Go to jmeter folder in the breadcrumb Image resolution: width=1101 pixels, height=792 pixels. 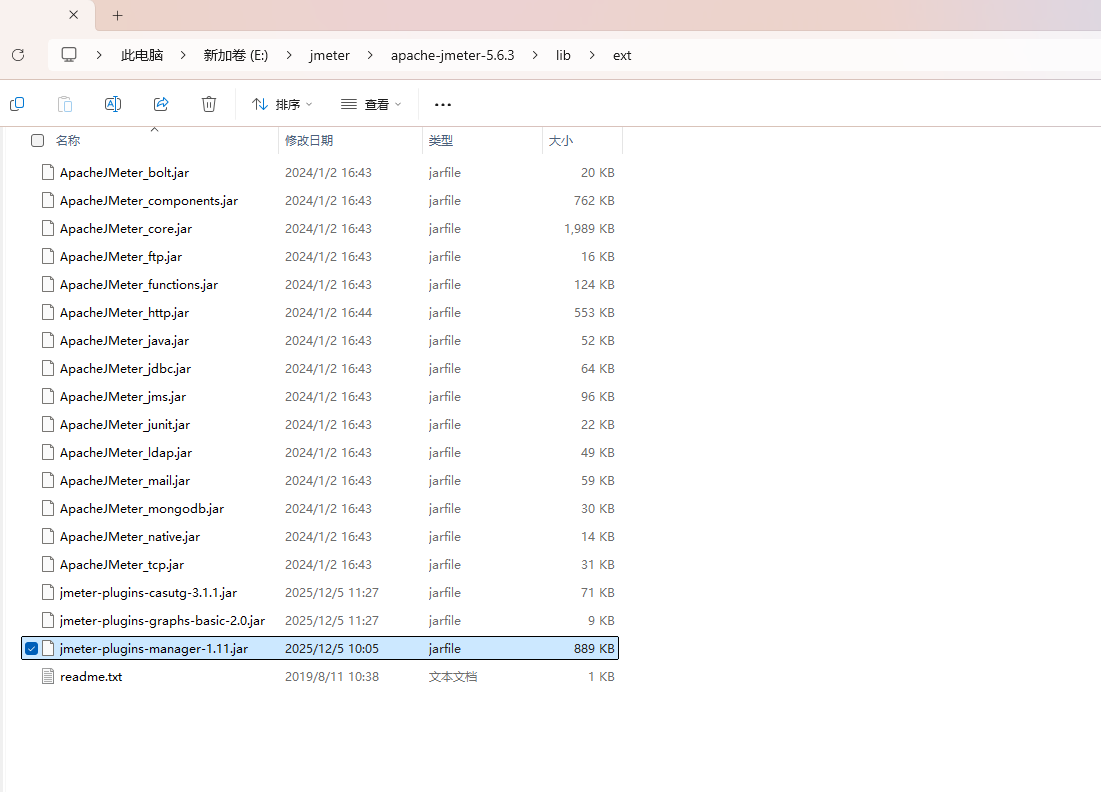329,55
